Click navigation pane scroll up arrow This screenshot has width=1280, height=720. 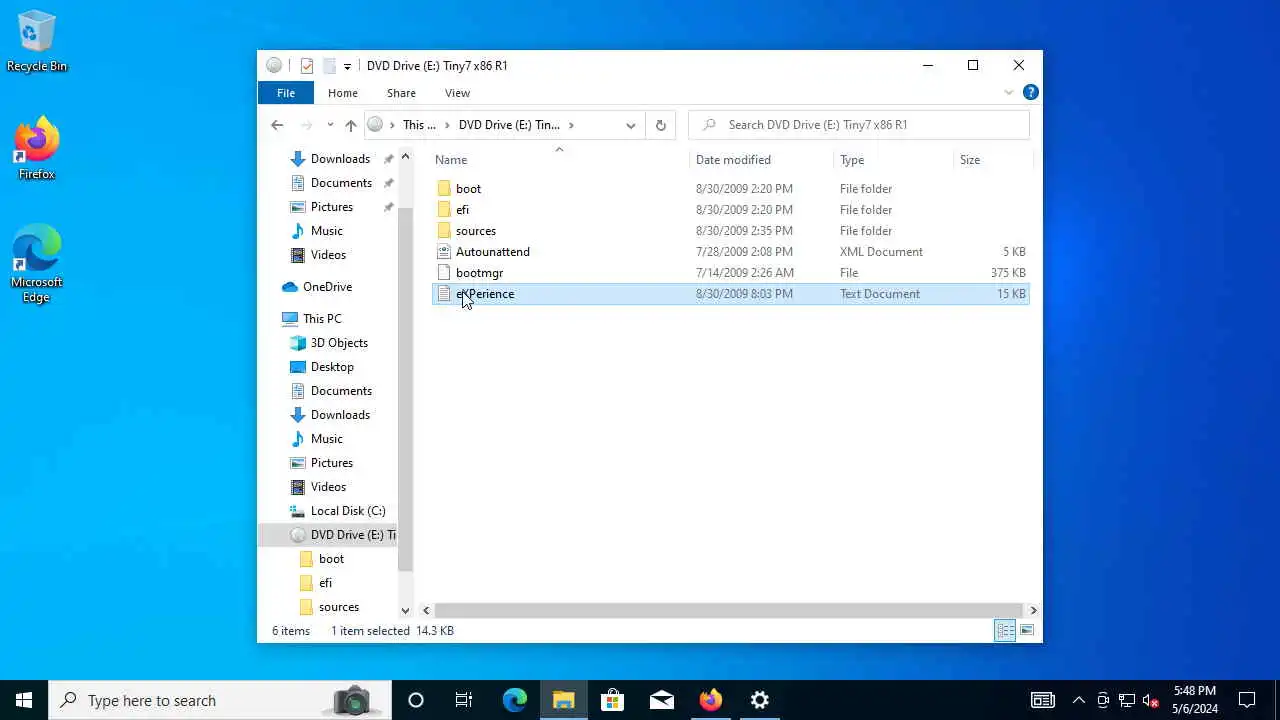click(405, 157)
